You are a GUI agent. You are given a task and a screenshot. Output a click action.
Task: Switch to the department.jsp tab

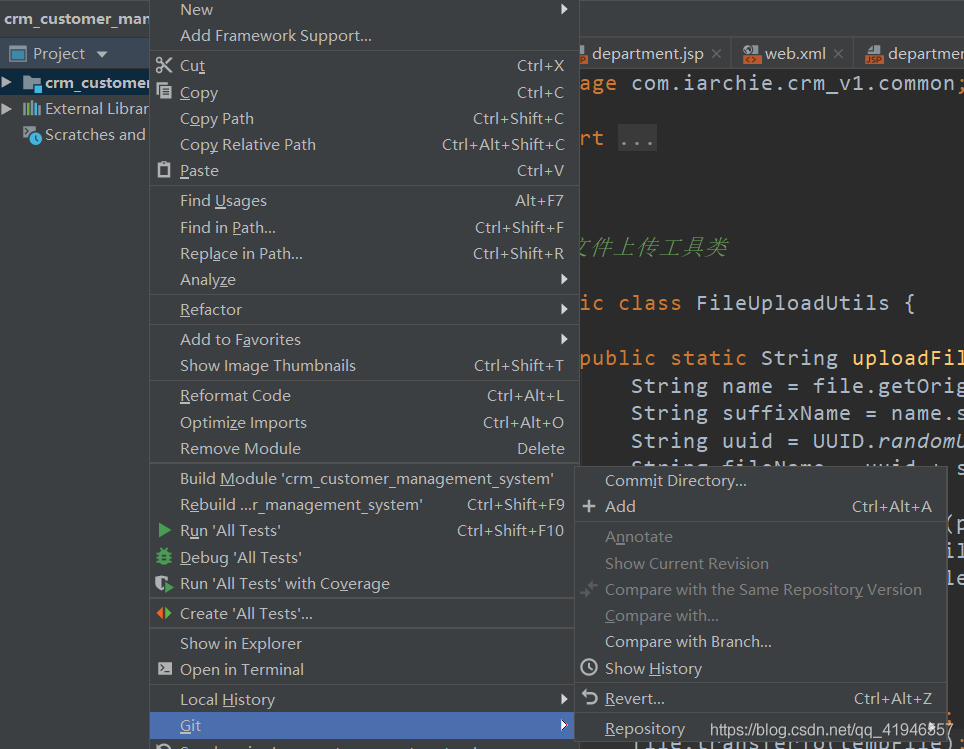pos(647,54)
